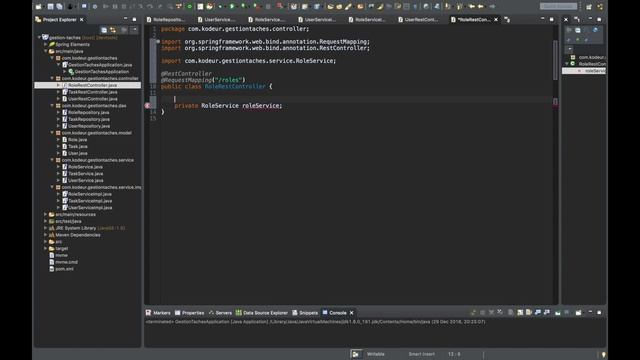
Task: Select RoleServiceImpl.java in the tree
Action: pos(89,194)
